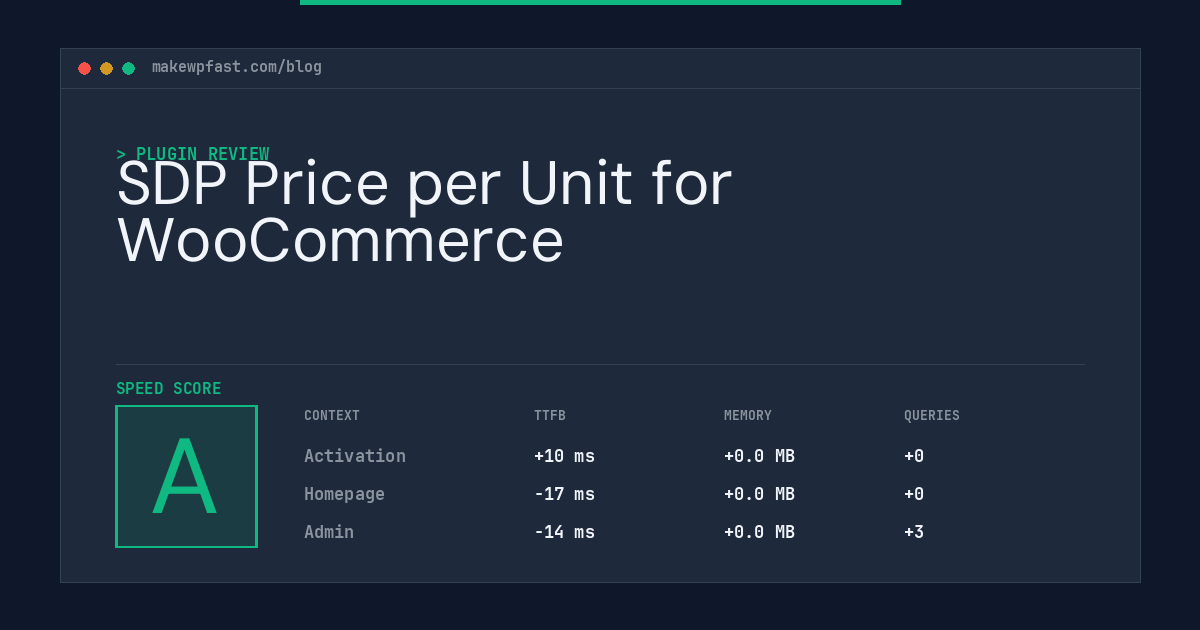Select the Activation row label
Screen dimensions: 1200x630
[355, 456]
